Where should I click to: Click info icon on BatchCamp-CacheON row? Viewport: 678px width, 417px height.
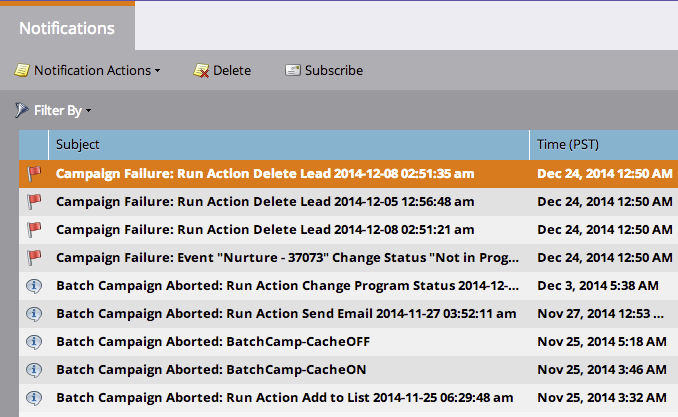pos(34,369)
